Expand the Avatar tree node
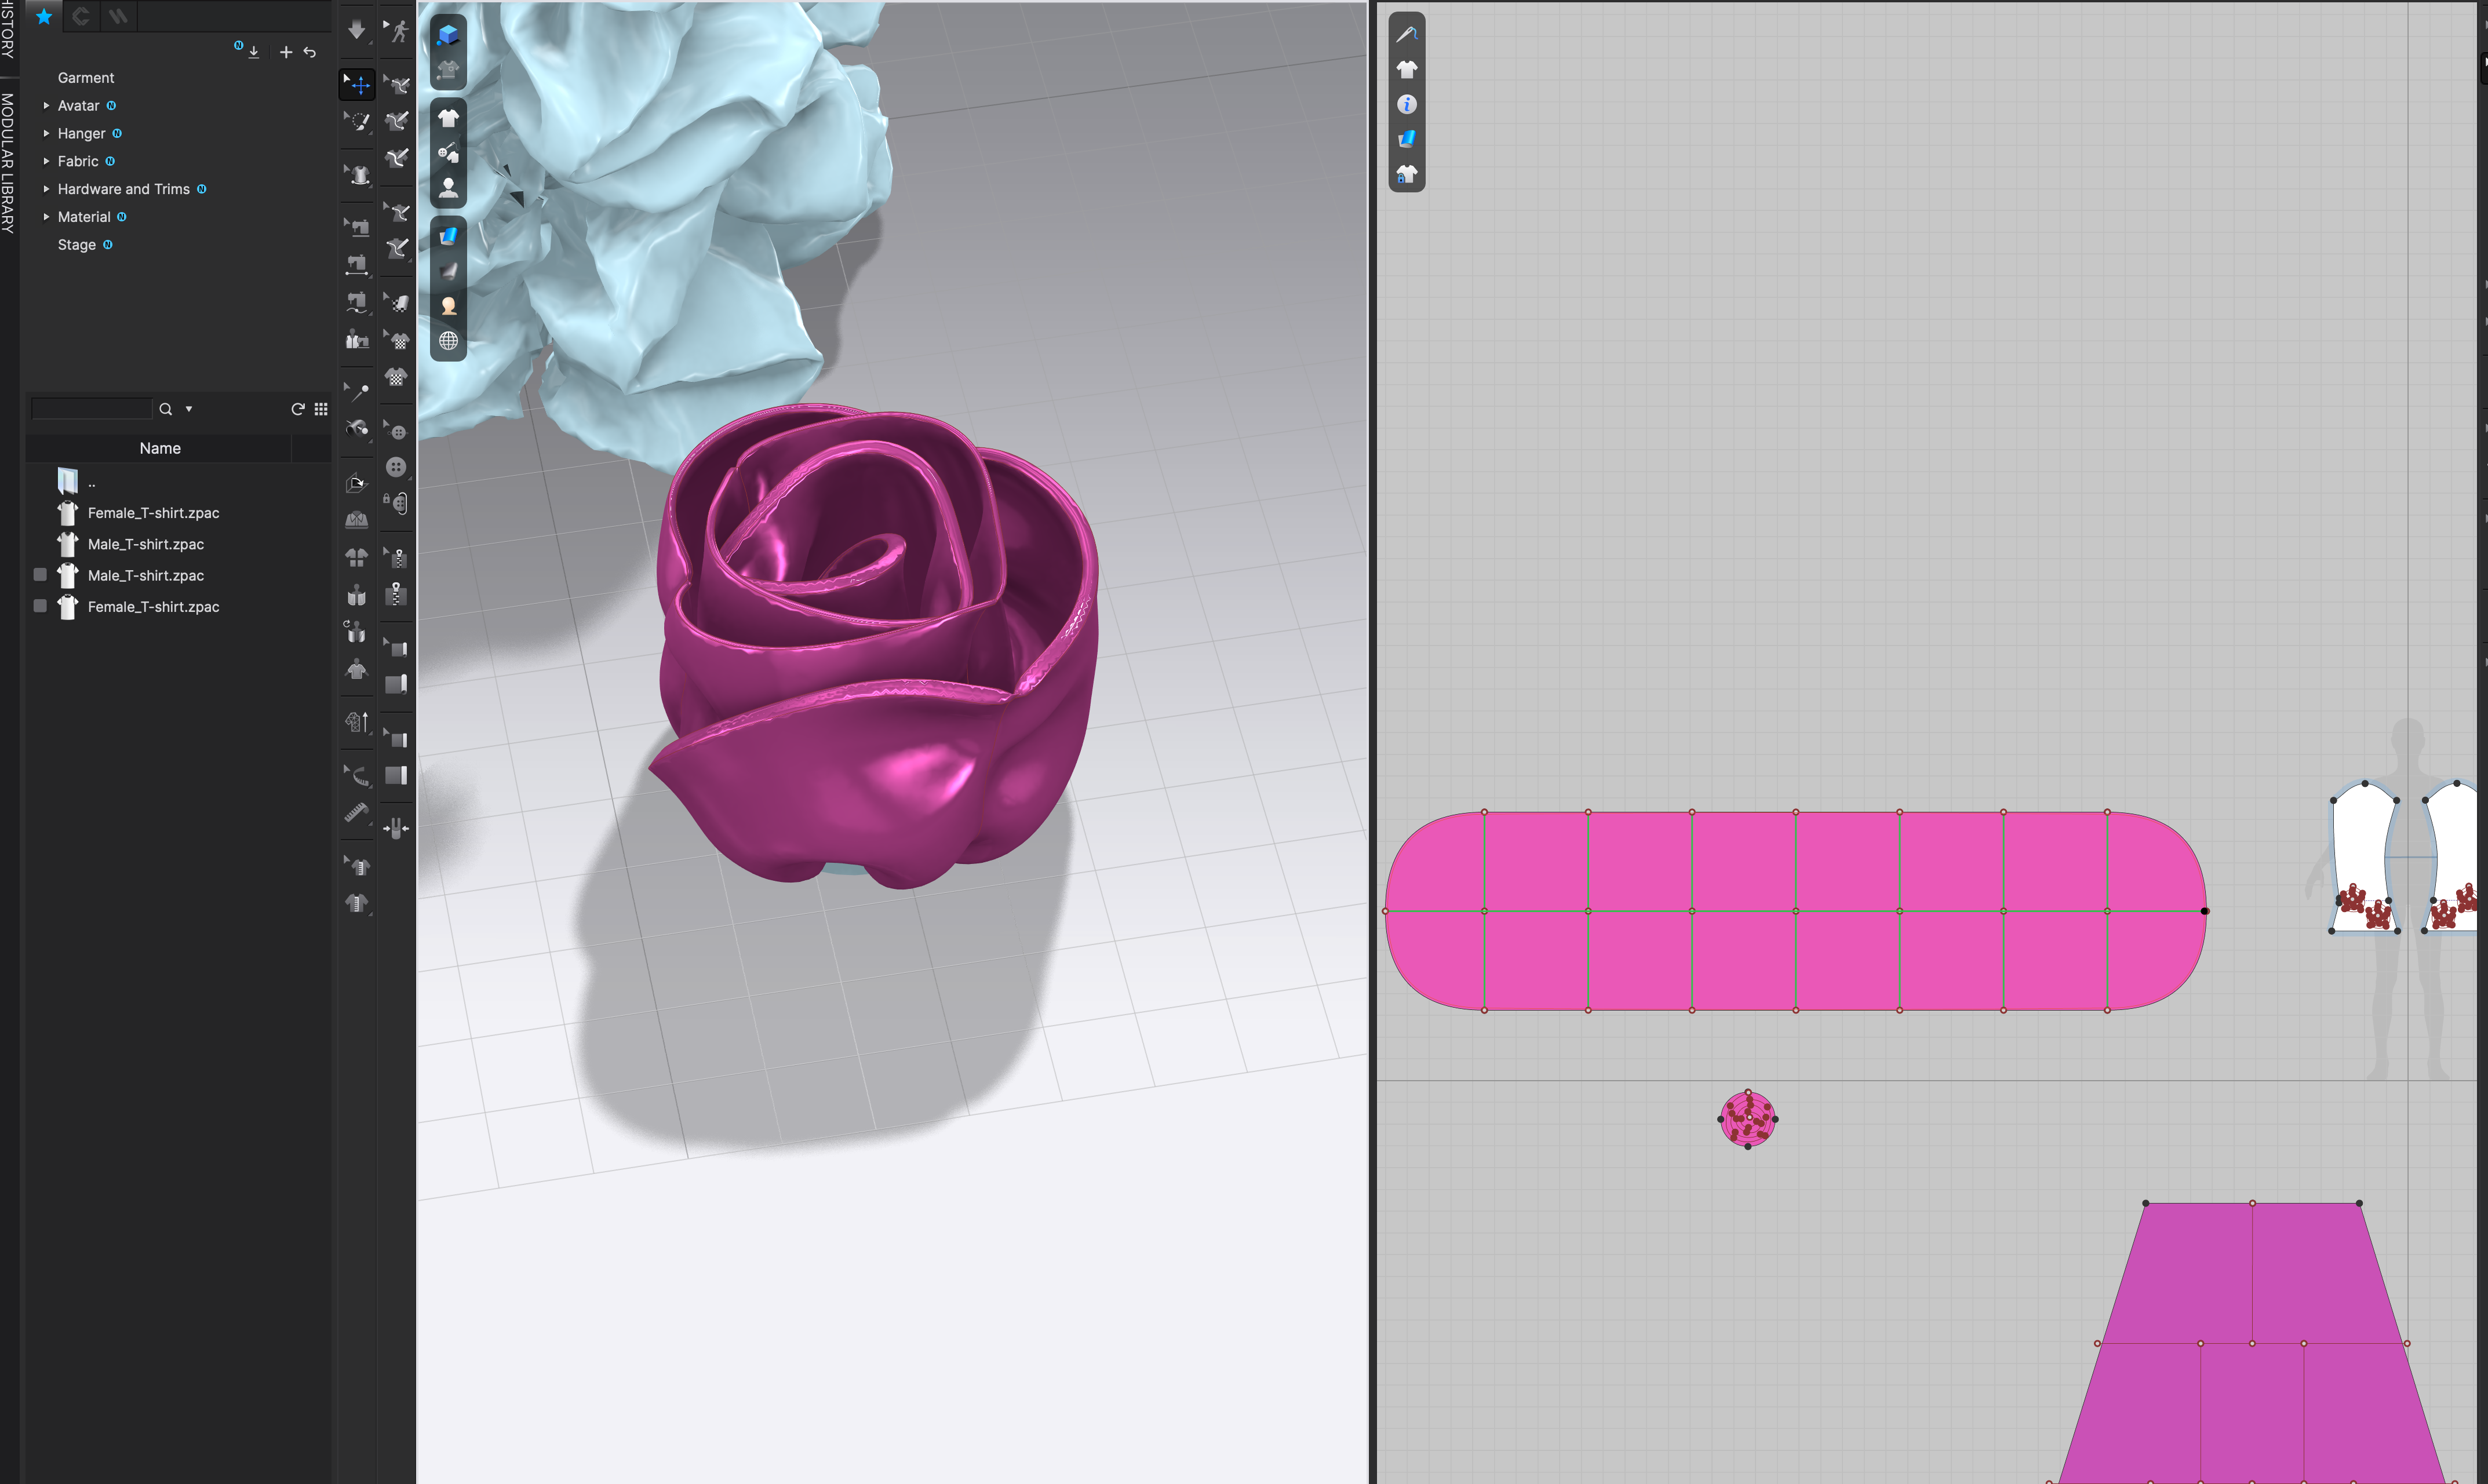This screenshot has height=1484, width=2488. click(x=46, y=105)
